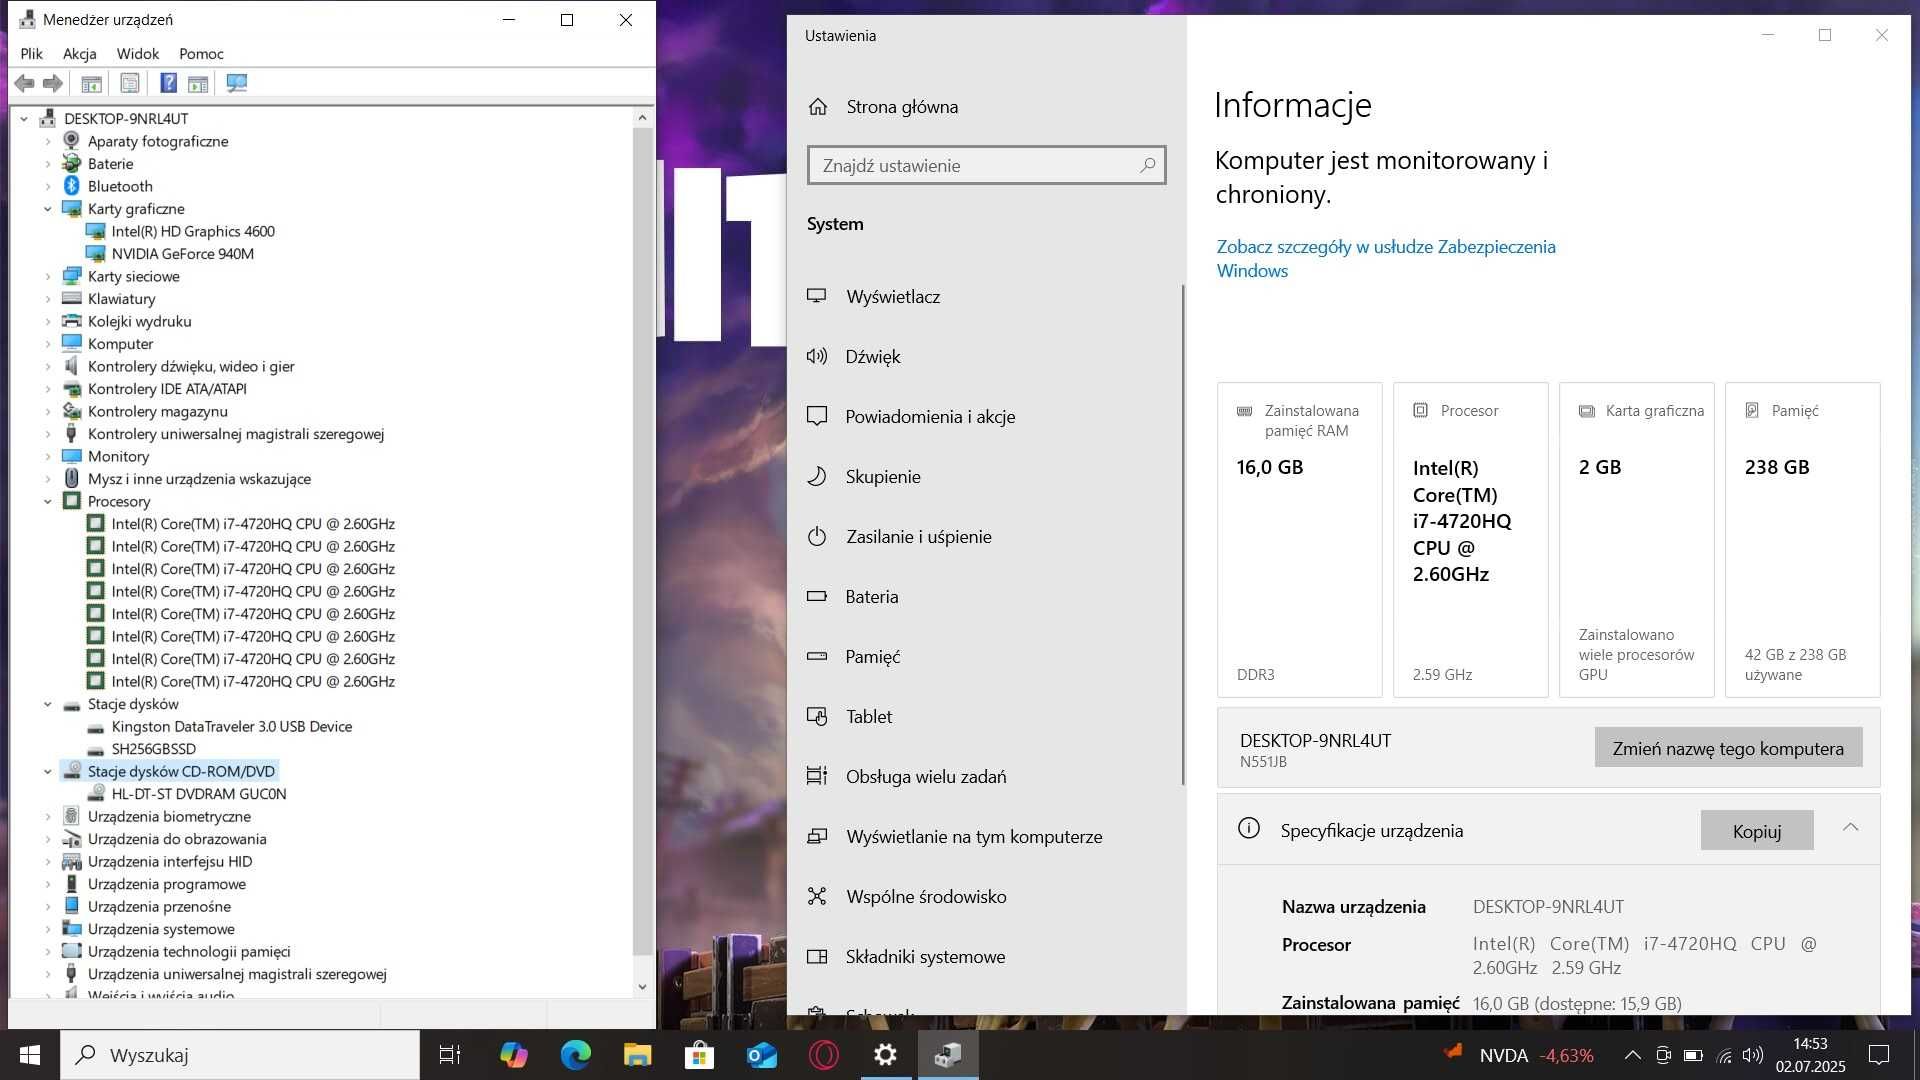This screenshot has width=1920, height=1080.
Task: Click the Help question-mark toolbar icon
Action: 169,84
